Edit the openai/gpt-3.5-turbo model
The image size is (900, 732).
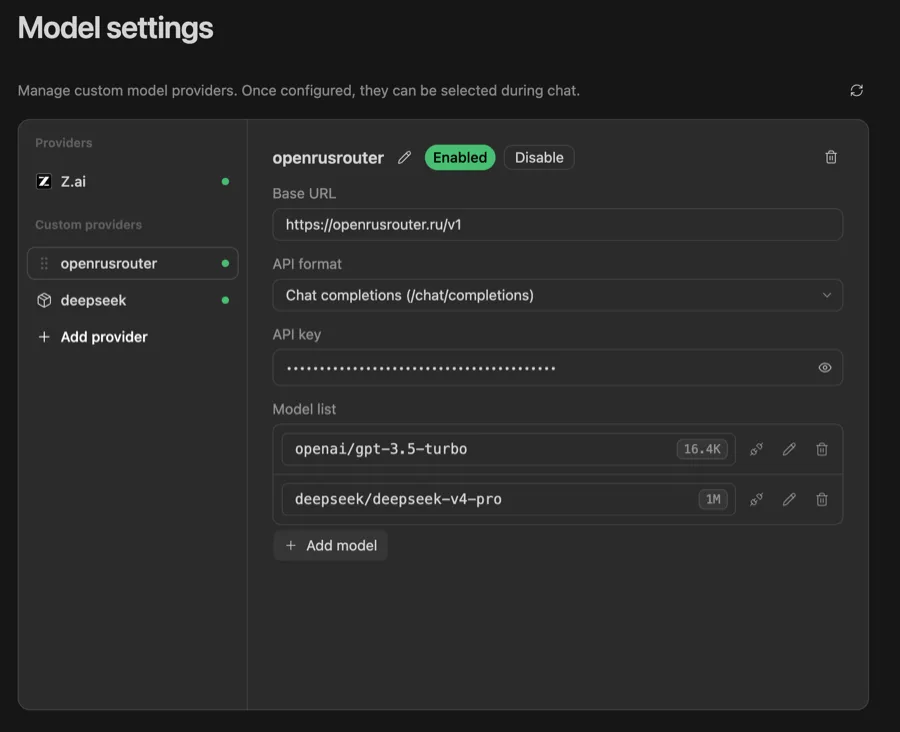tap(789, 449)
